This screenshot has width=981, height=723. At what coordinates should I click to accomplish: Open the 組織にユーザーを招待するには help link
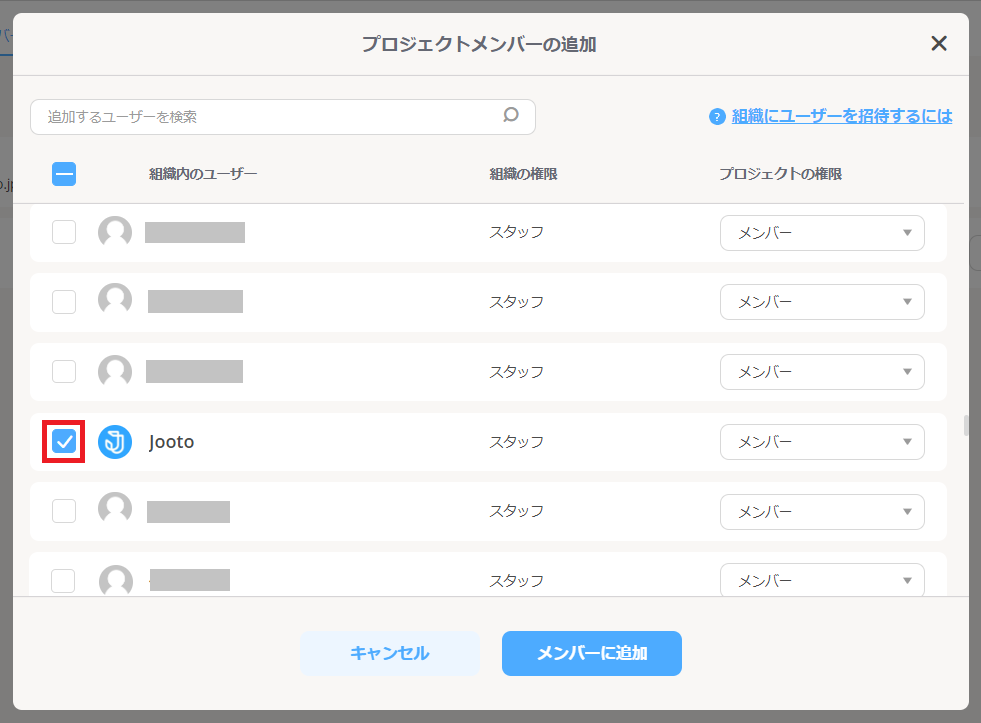pos(843,116)
